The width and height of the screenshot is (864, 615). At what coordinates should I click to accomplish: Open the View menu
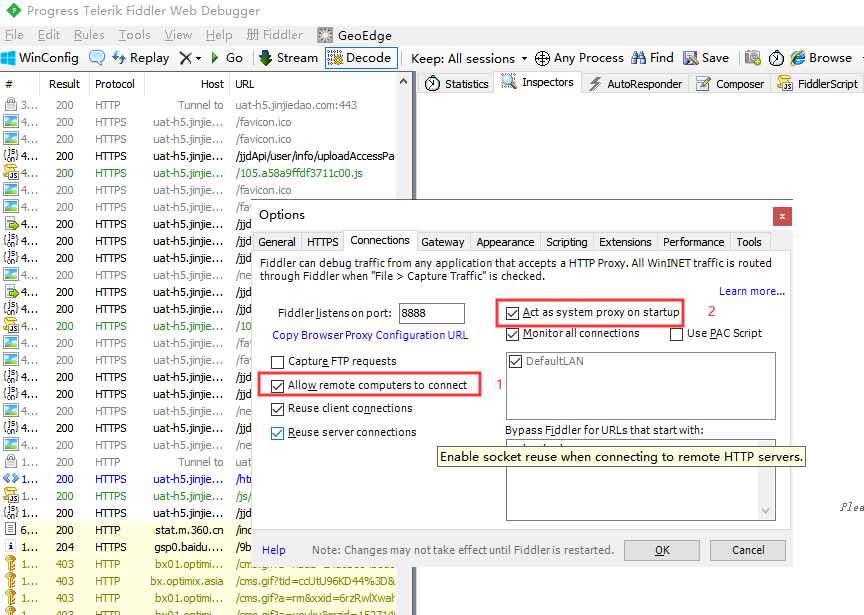pos(178,35)
